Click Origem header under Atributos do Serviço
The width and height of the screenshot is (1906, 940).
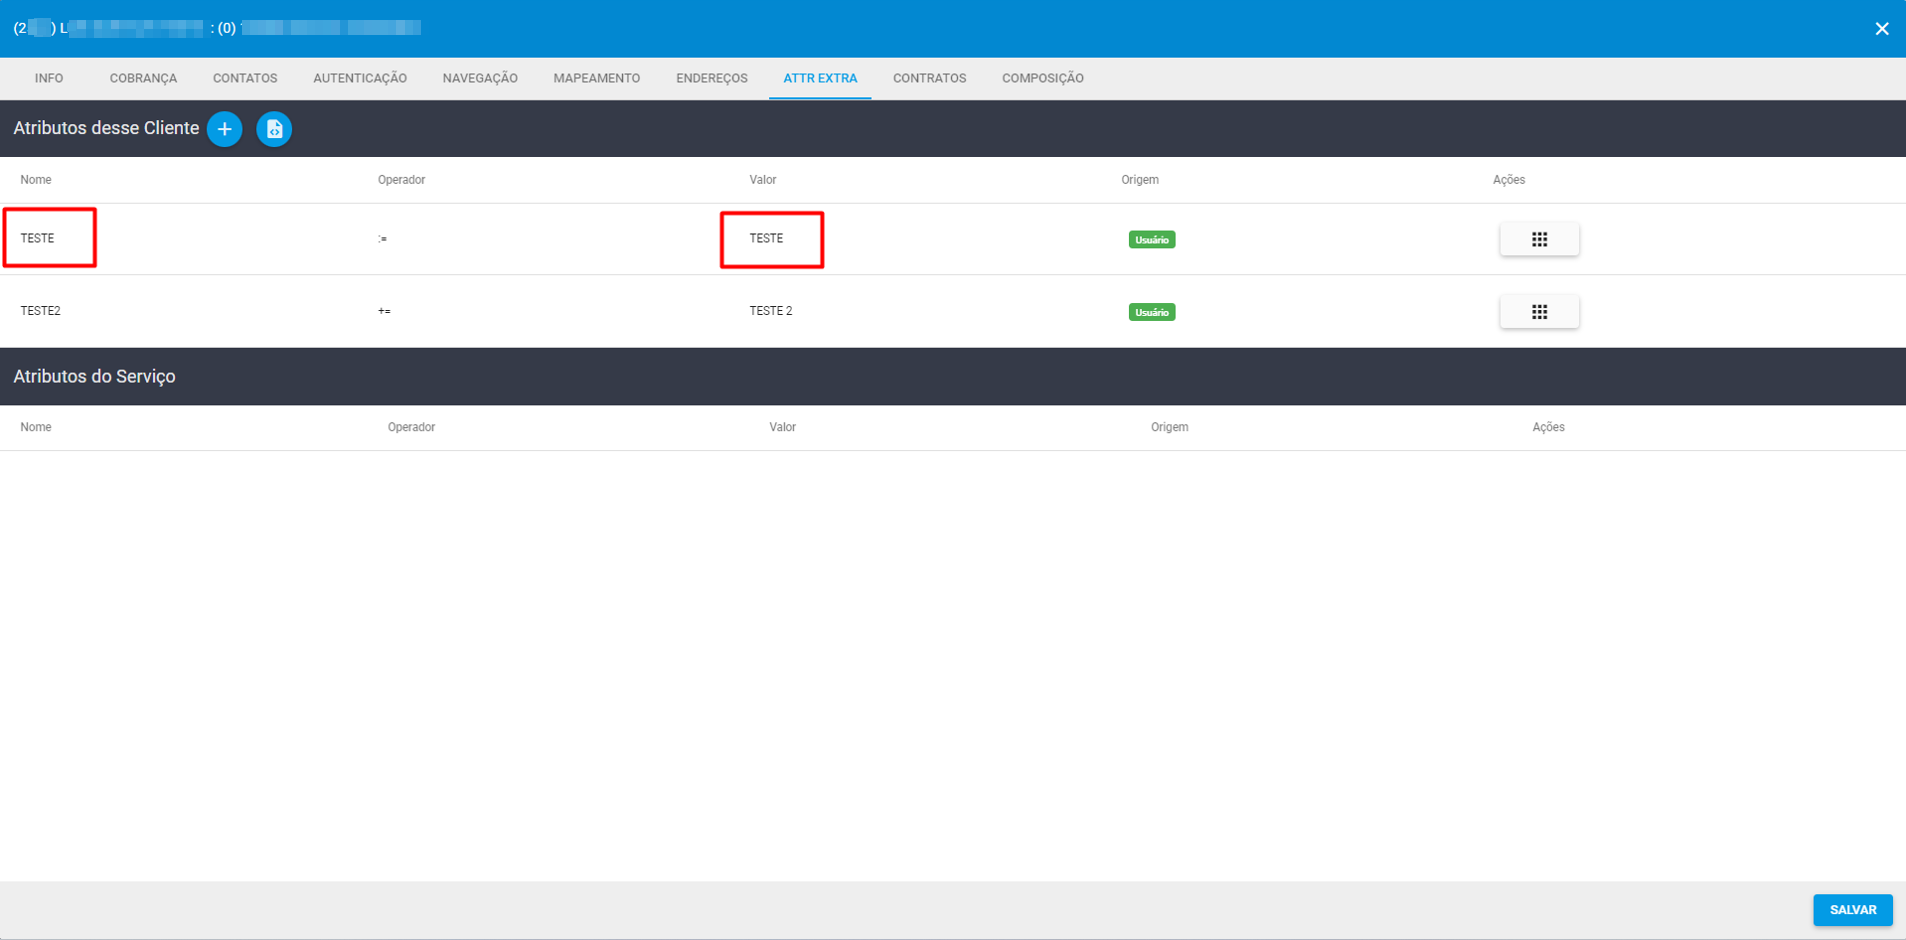tap(1170, 427)
